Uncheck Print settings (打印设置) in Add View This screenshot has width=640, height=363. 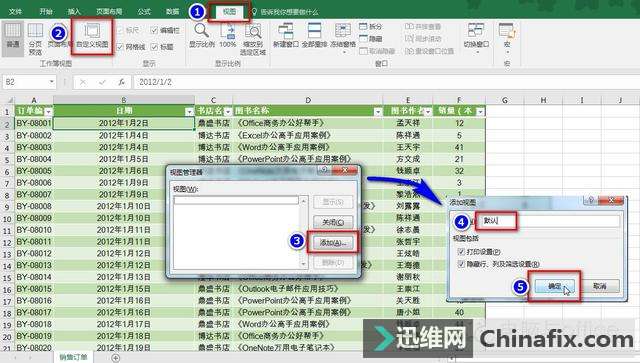pos(461,252)
